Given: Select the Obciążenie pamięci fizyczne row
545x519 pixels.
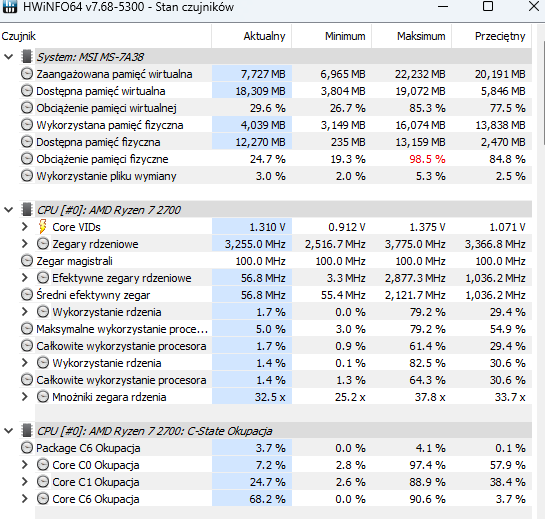Looking at the screenshot, I should pyautogui.click(x=276, y=159).
